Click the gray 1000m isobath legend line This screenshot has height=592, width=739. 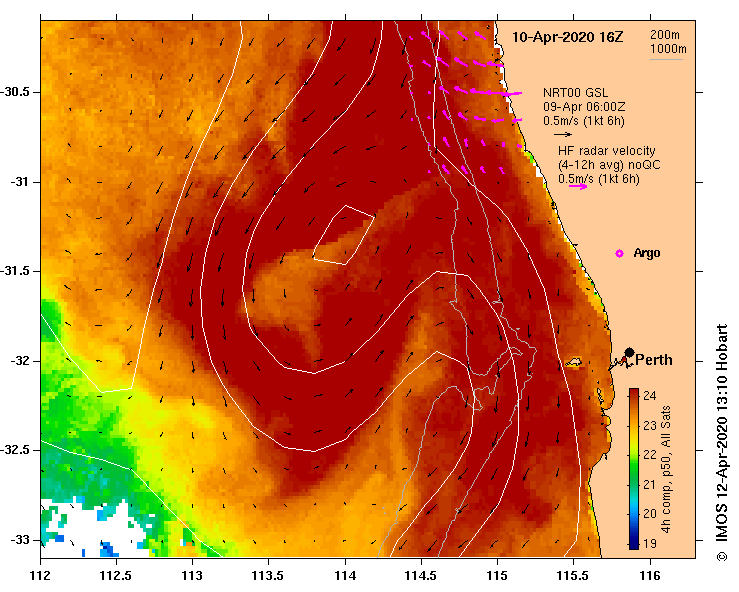[666, 59]
